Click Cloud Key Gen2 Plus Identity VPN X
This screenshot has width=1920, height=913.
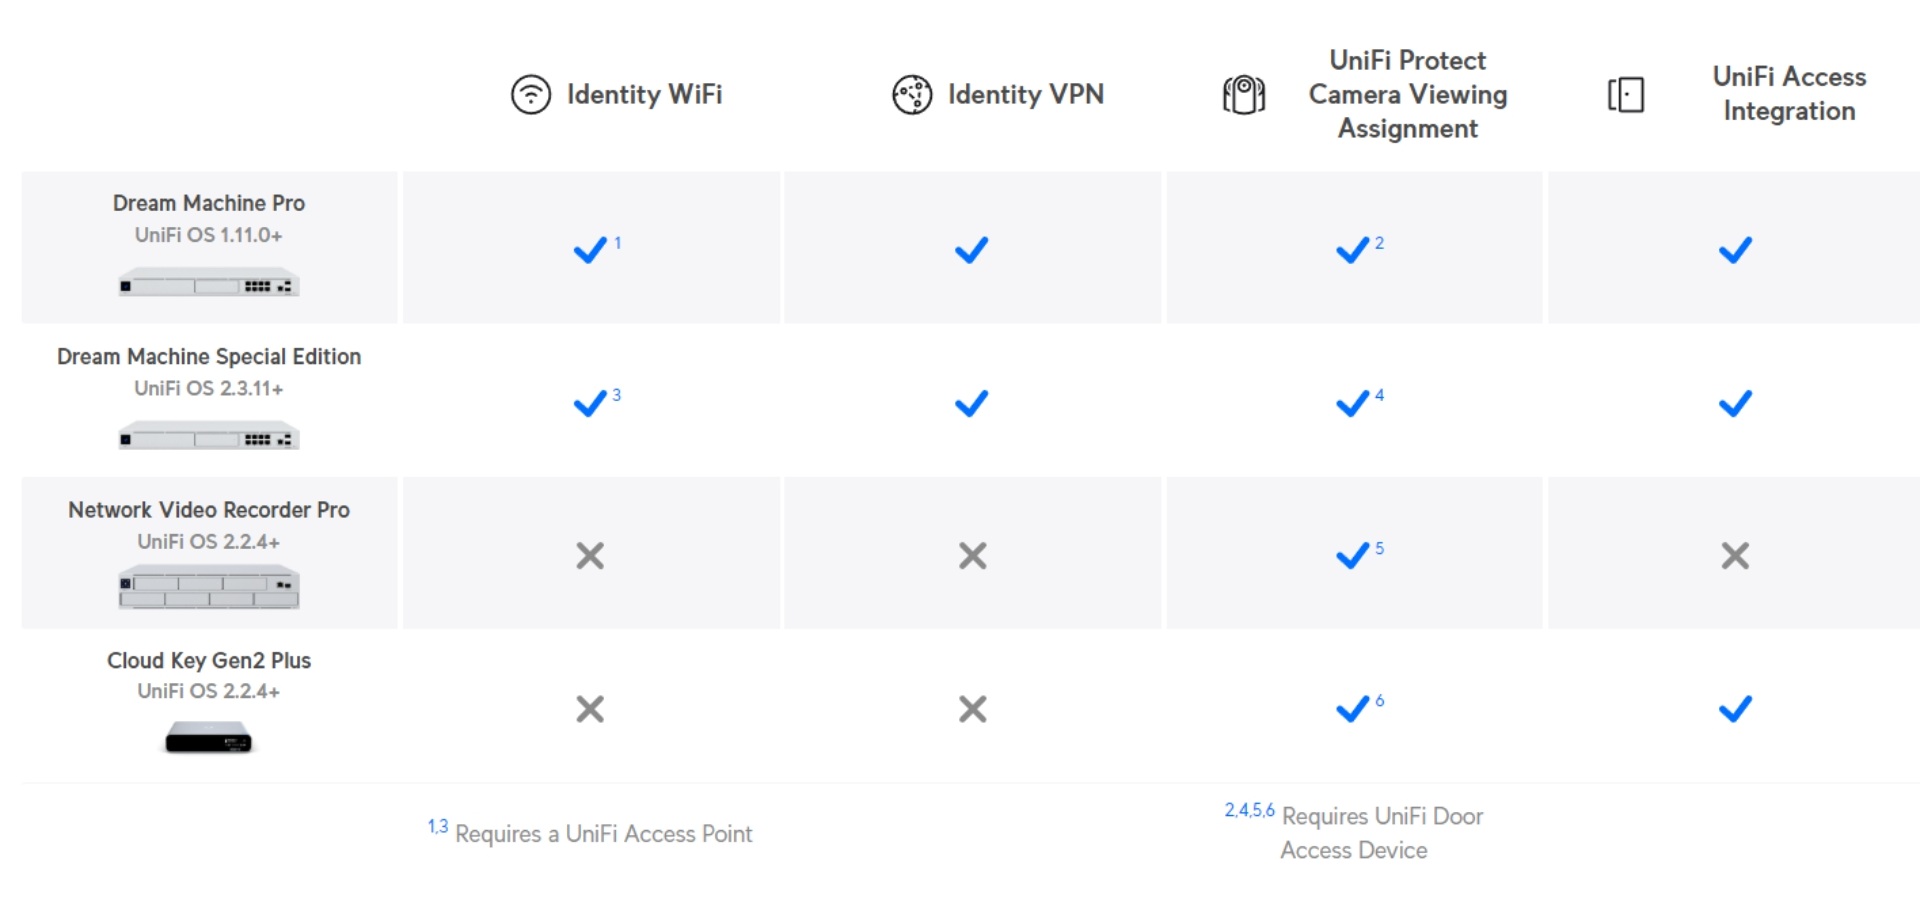point(972,709)
